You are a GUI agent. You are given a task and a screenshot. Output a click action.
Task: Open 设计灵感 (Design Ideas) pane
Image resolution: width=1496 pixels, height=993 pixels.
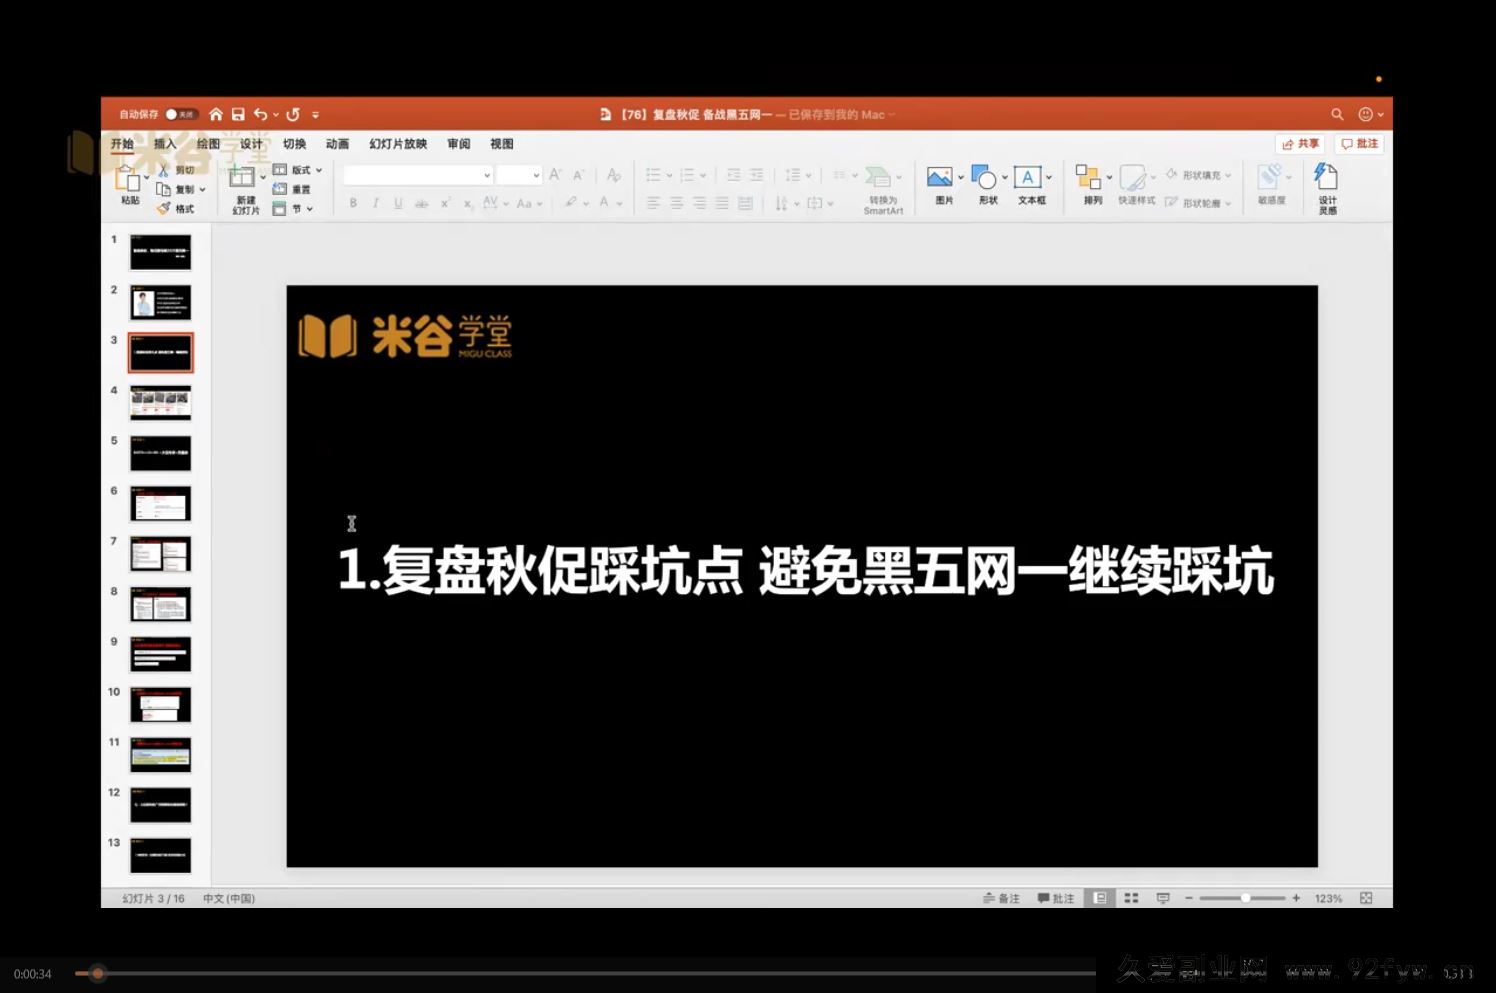coord(1326,185)
